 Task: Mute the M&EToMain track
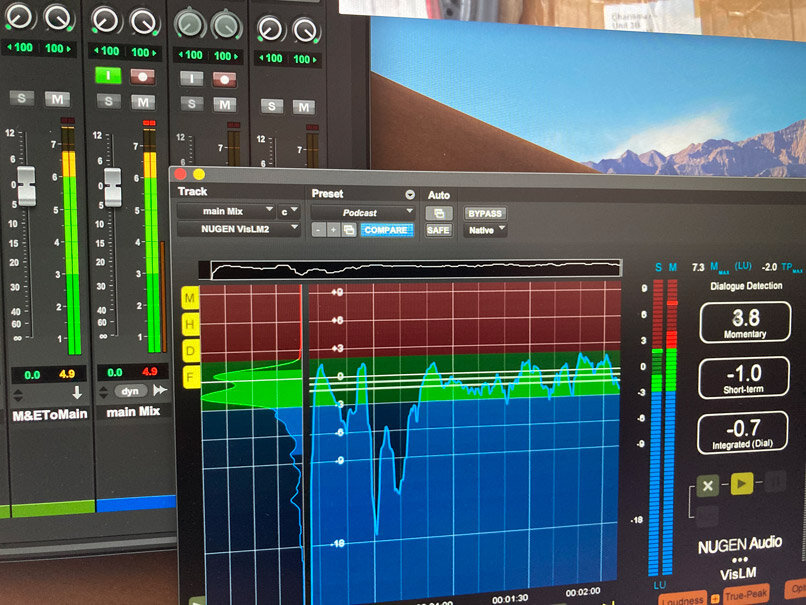[x=57, y=99]
